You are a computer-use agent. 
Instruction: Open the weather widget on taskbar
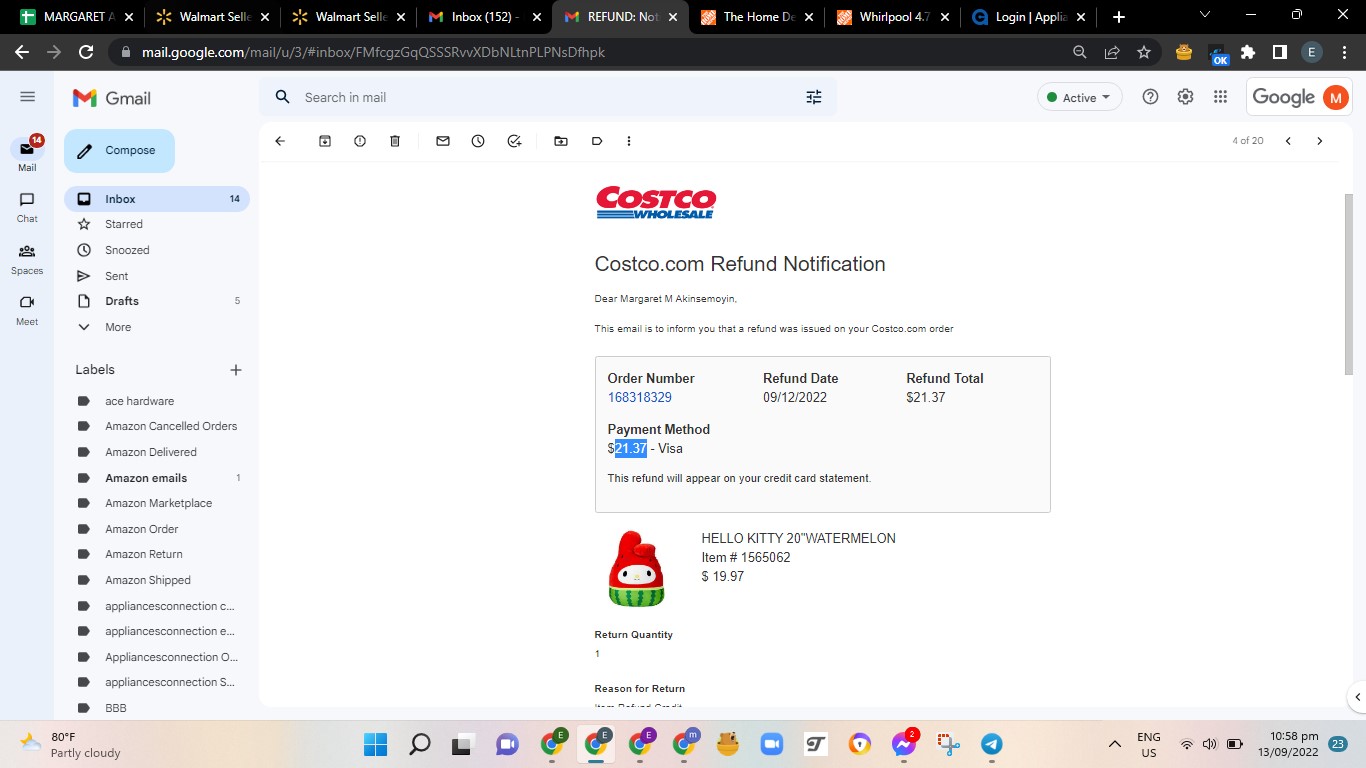70,744
